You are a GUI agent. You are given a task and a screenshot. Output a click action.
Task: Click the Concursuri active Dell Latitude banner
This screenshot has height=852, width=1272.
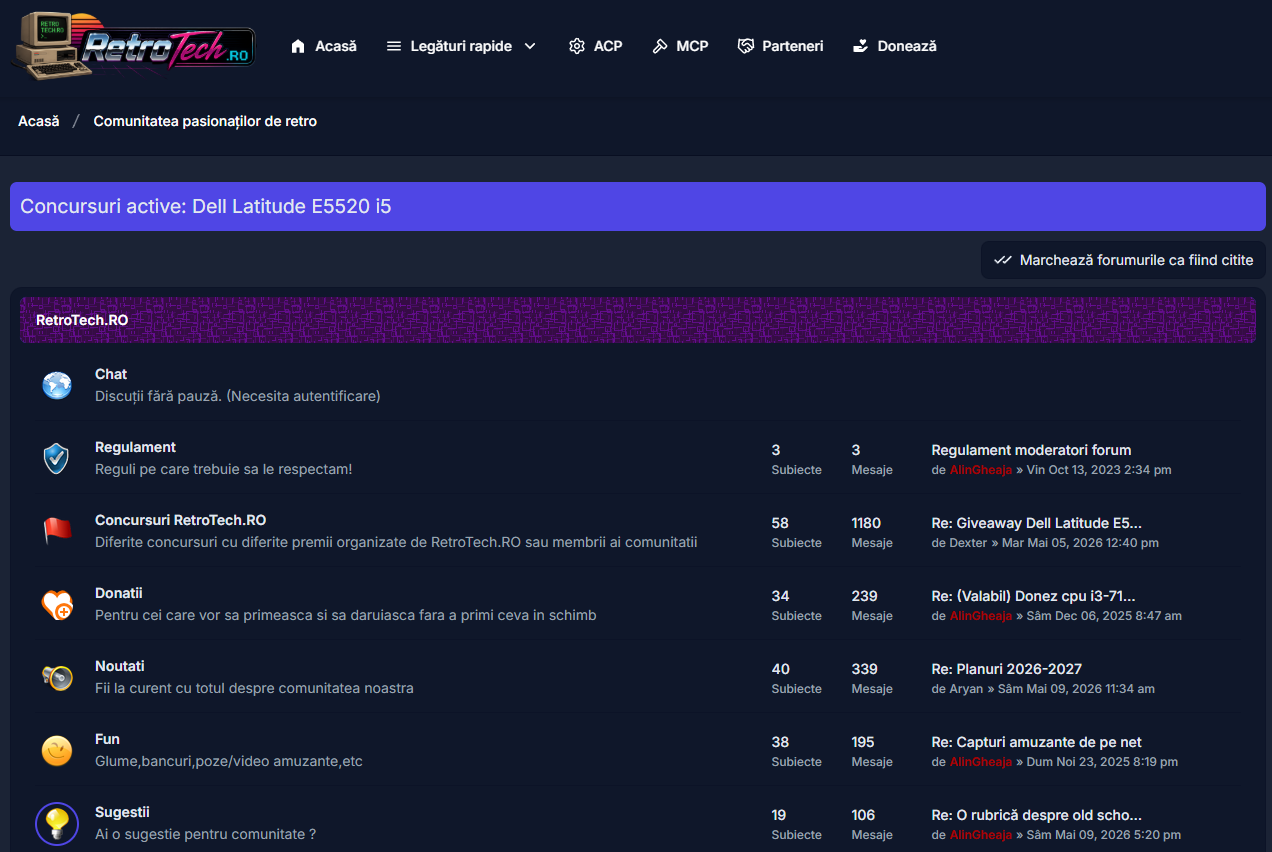pyautogui.click(x=638, y=206)
